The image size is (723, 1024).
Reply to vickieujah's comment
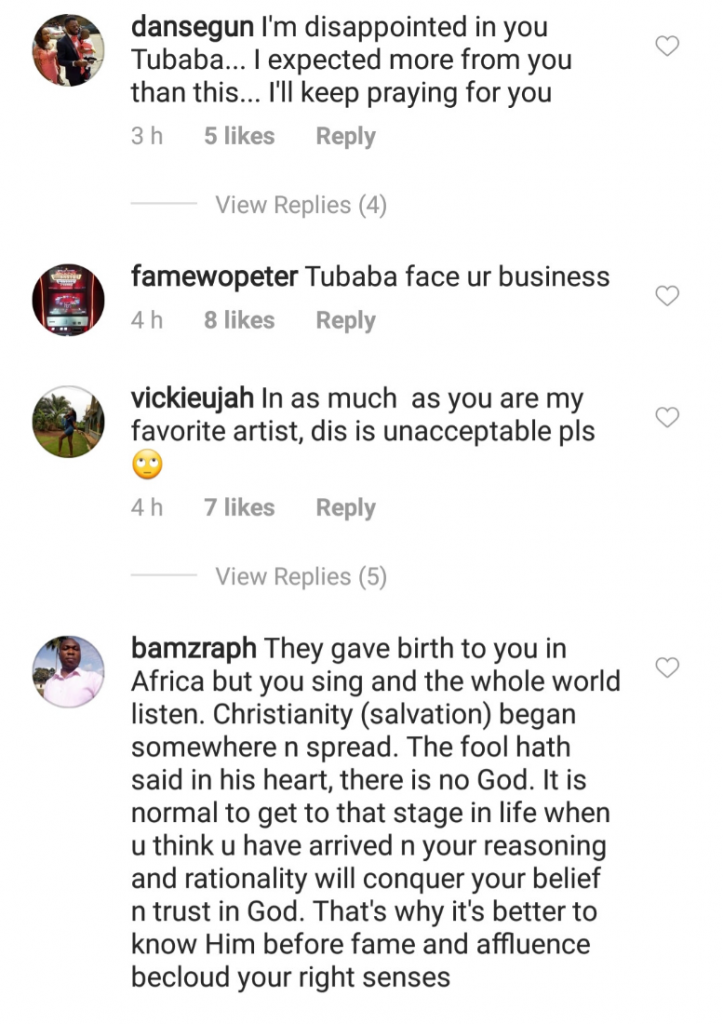click(345, 508)
